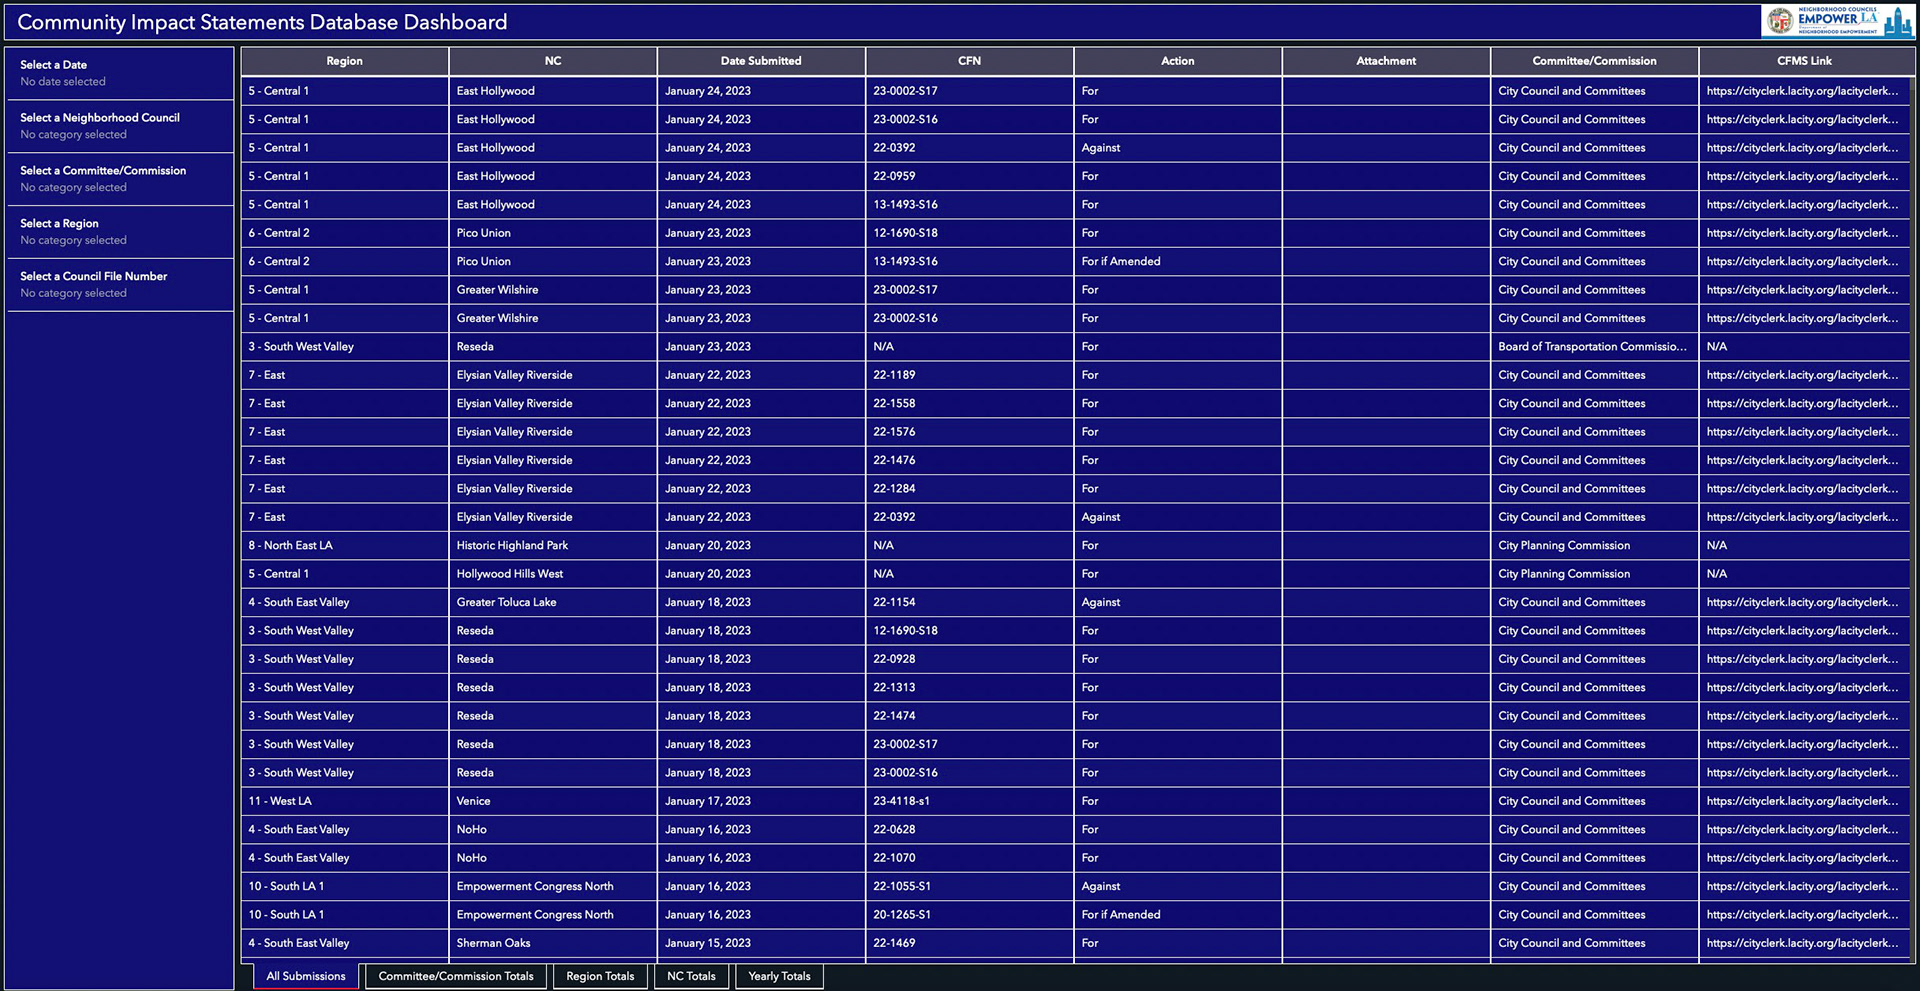This screenshot has width=1920, height=991.
Task: Switch to the Region Totals tab
Action: tap(600, 976)
